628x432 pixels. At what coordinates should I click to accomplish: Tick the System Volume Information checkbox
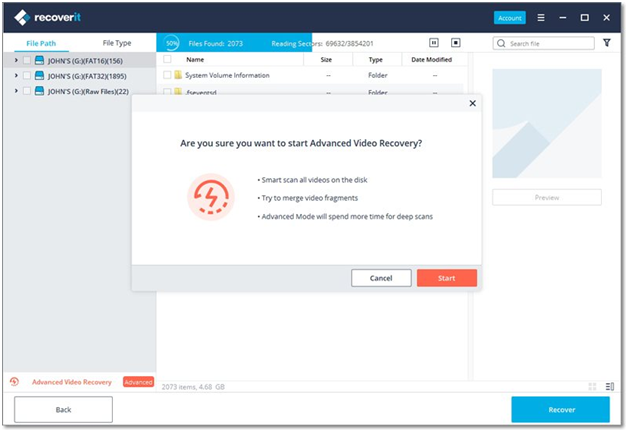168,75
